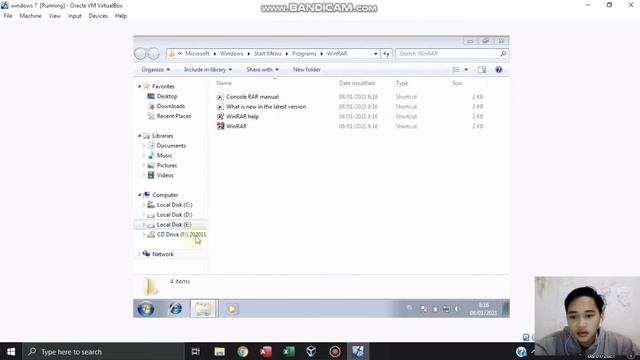Click the search magnifier icon in Search WinRAR box

(503, 53)
